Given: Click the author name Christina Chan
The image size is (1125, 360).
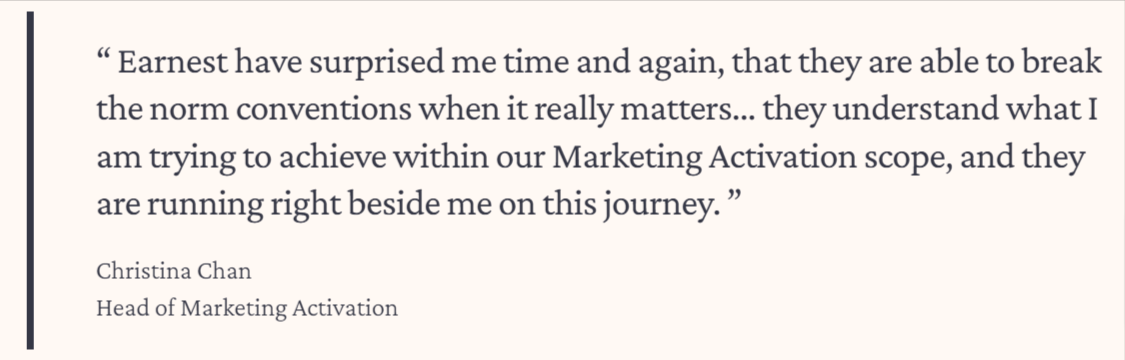Looking at the screenshot, I should coord(174,272).
